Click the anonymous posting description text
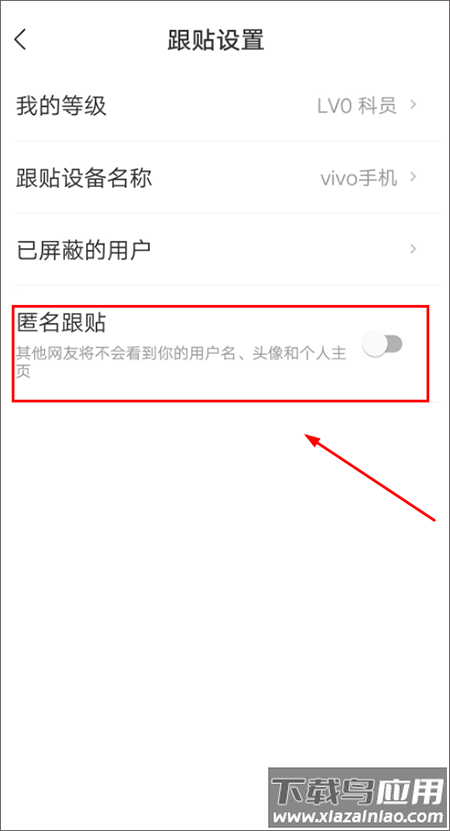 [181, 362]
